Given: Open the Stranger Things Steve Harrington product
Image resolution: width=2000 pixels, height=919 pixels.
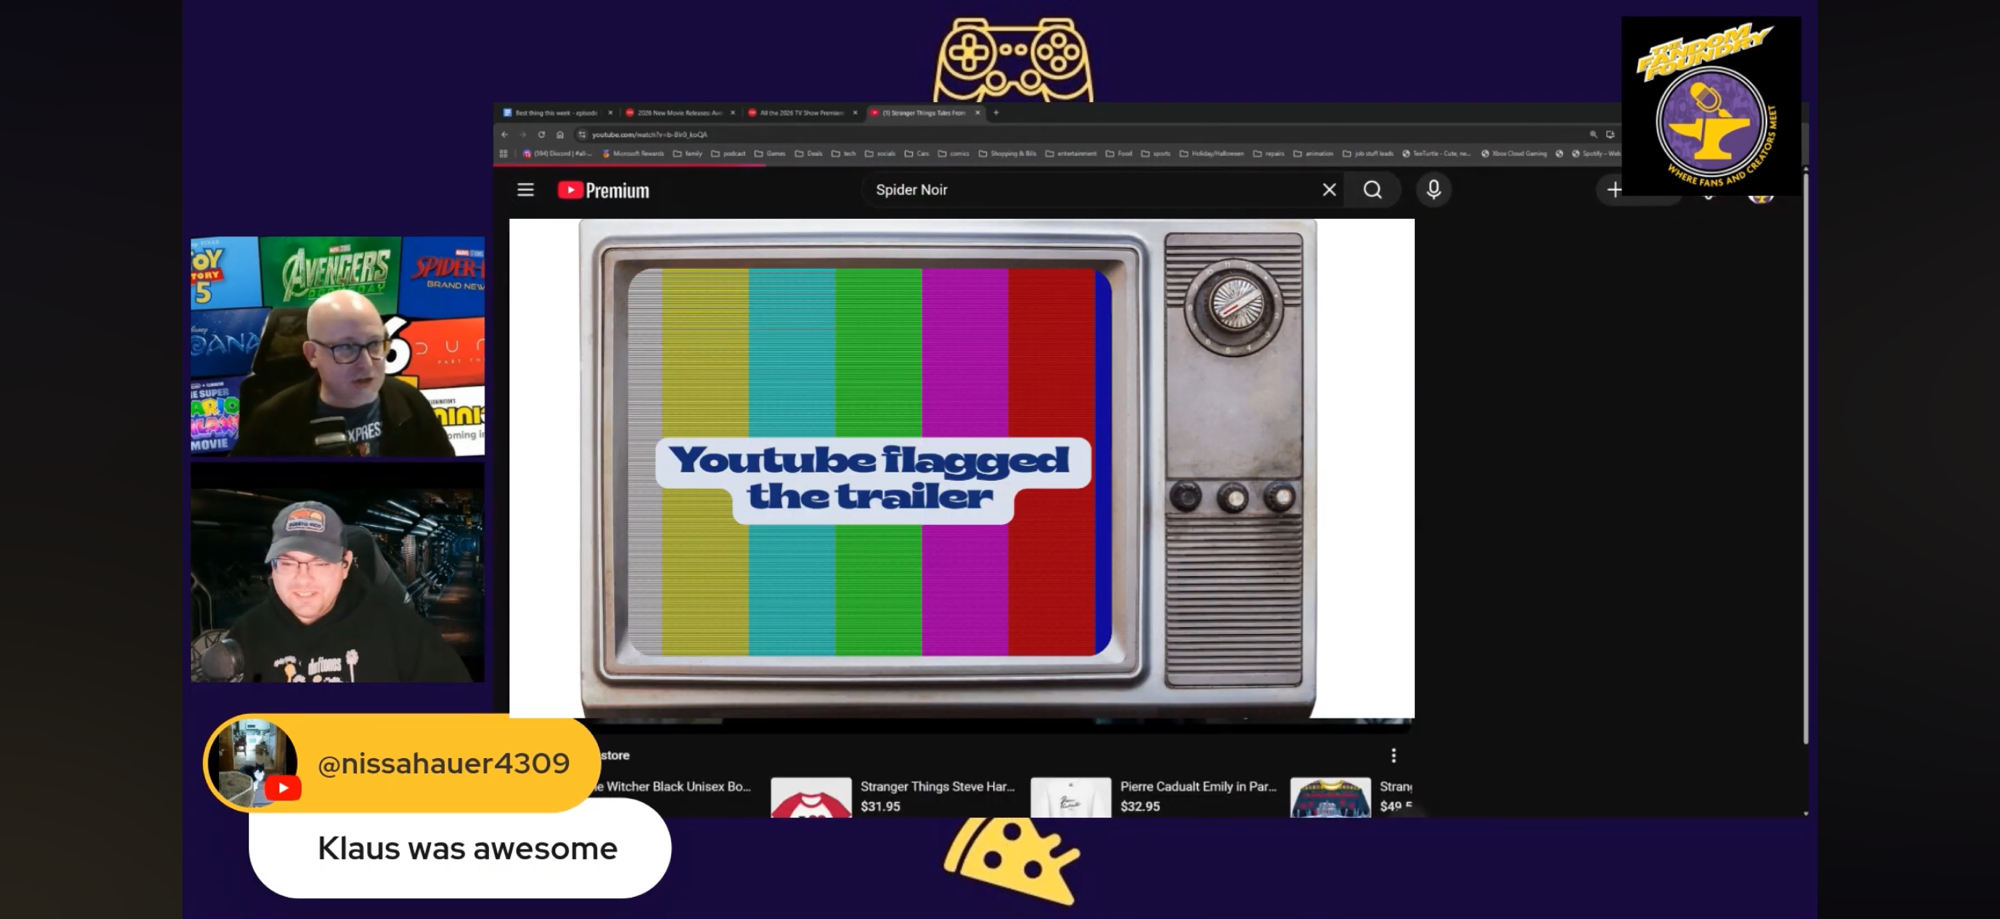Looking at the screenshot, I should [x=936, y=787].
